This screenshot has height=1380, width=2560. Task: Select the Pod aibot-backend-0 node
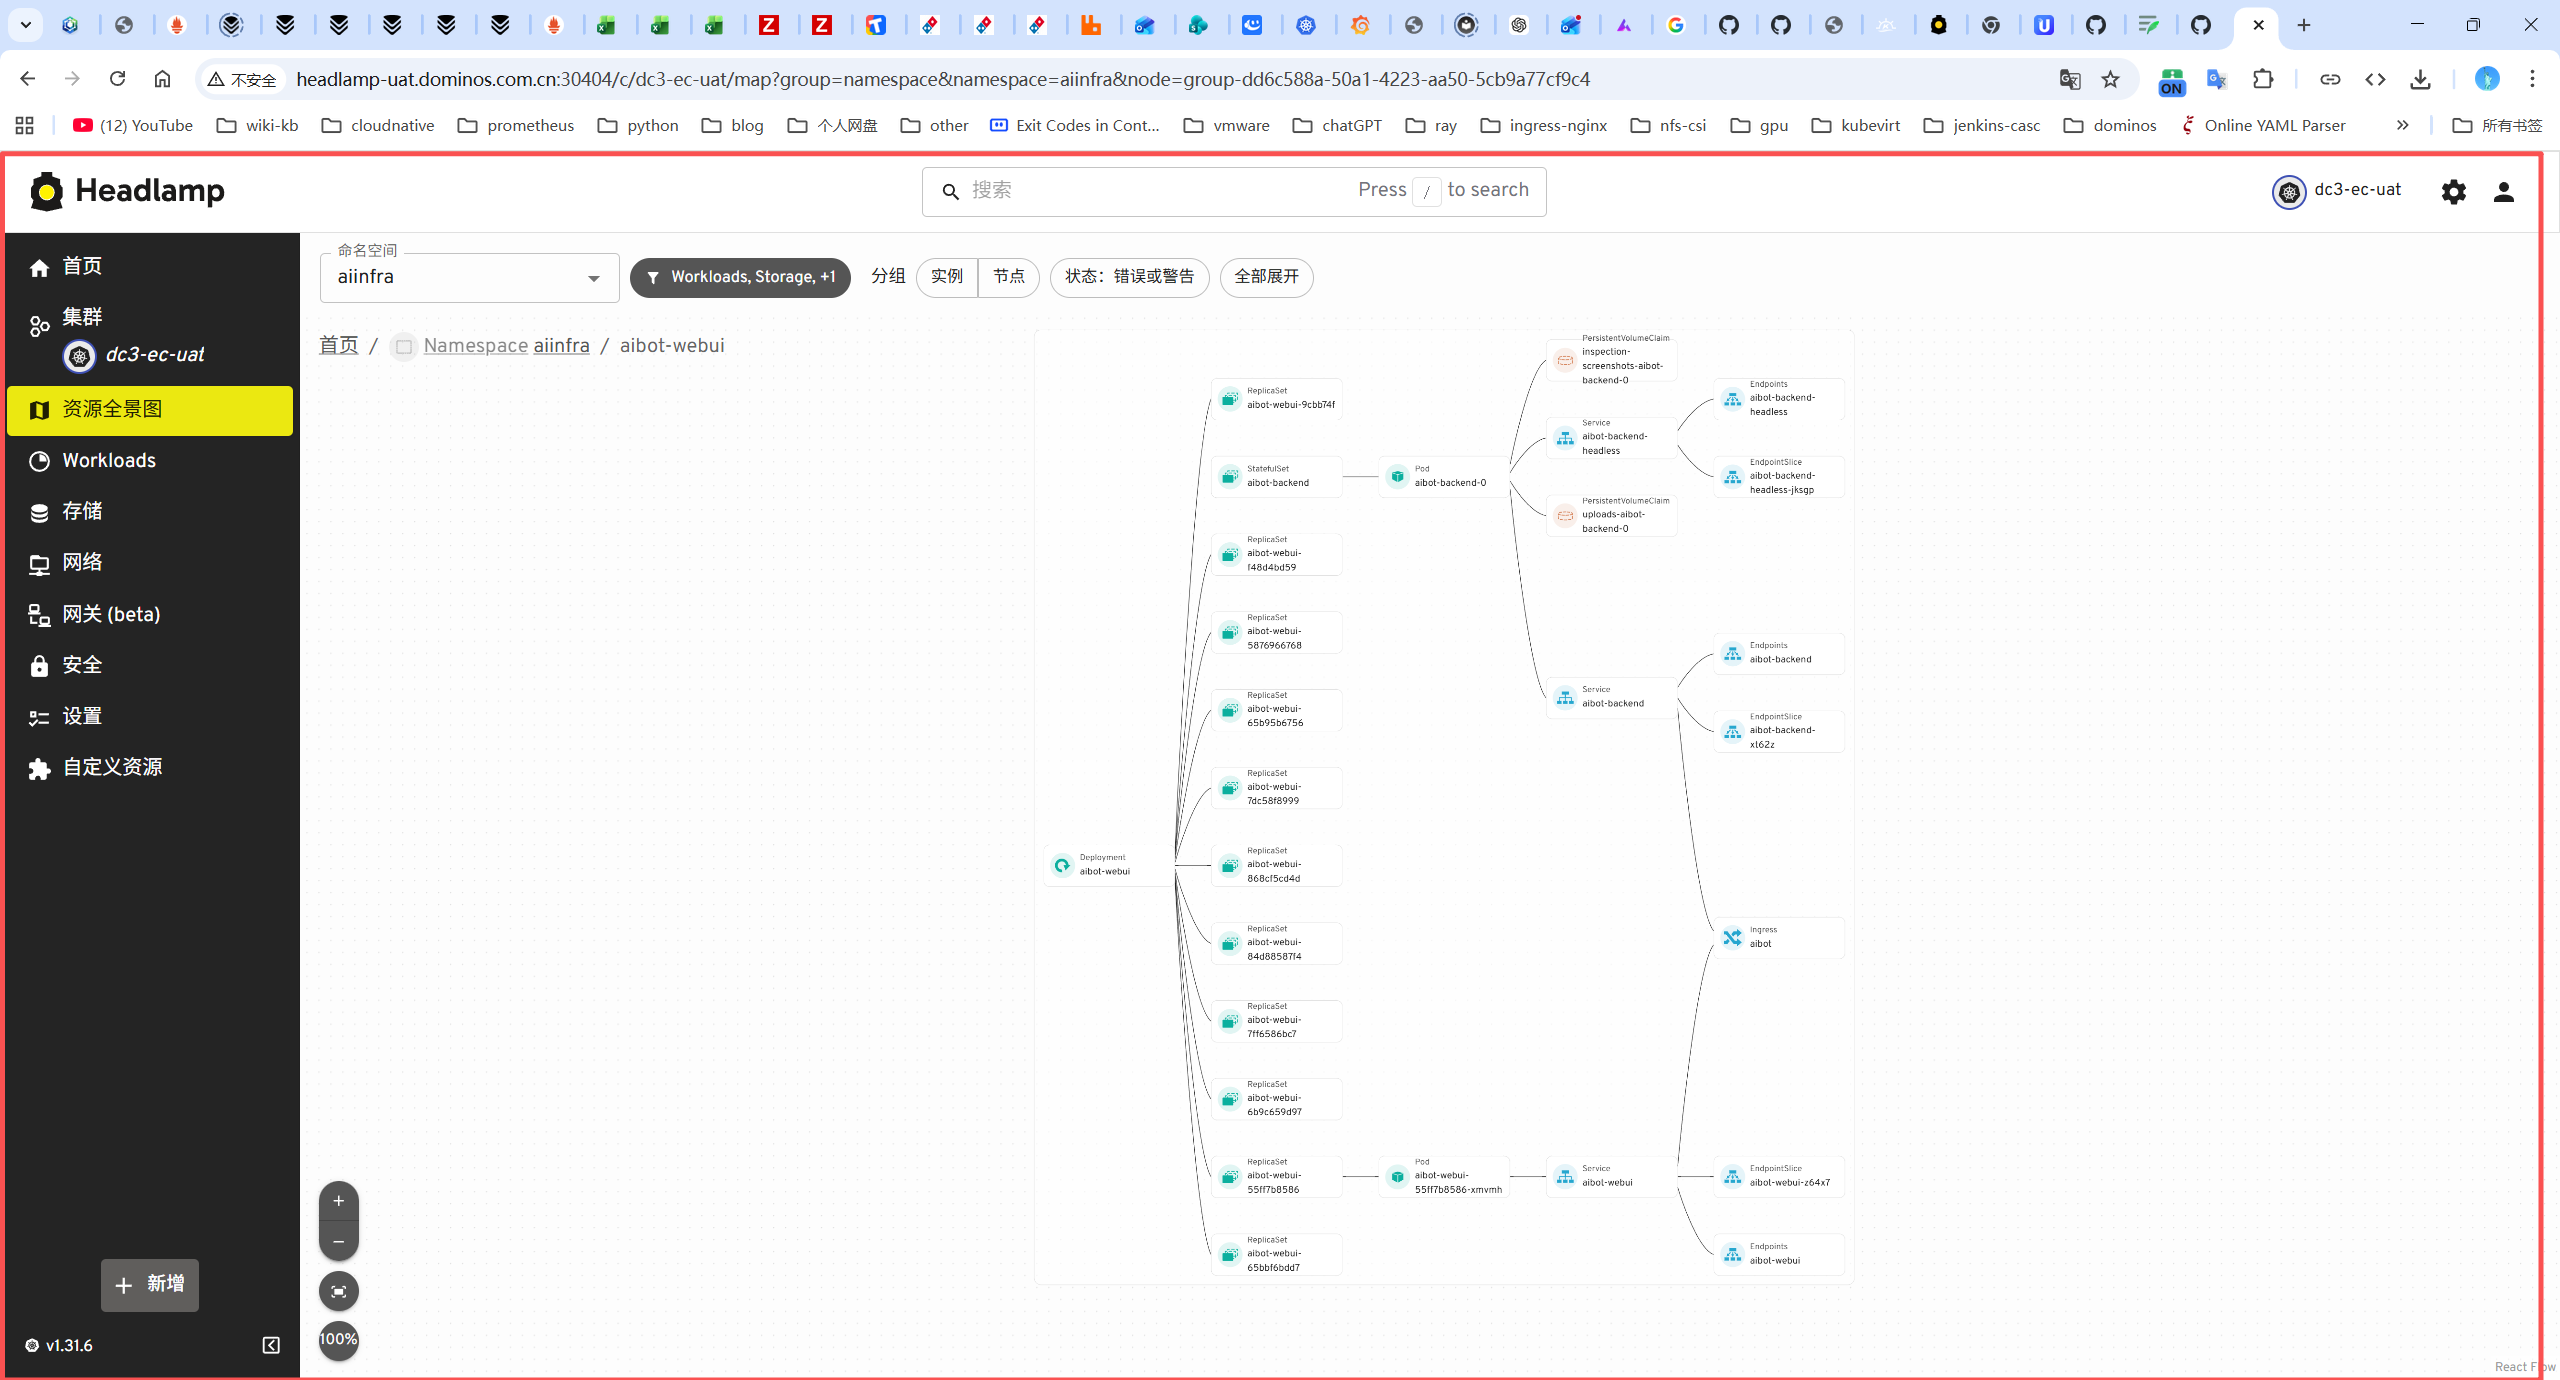tap(1444, 476)
